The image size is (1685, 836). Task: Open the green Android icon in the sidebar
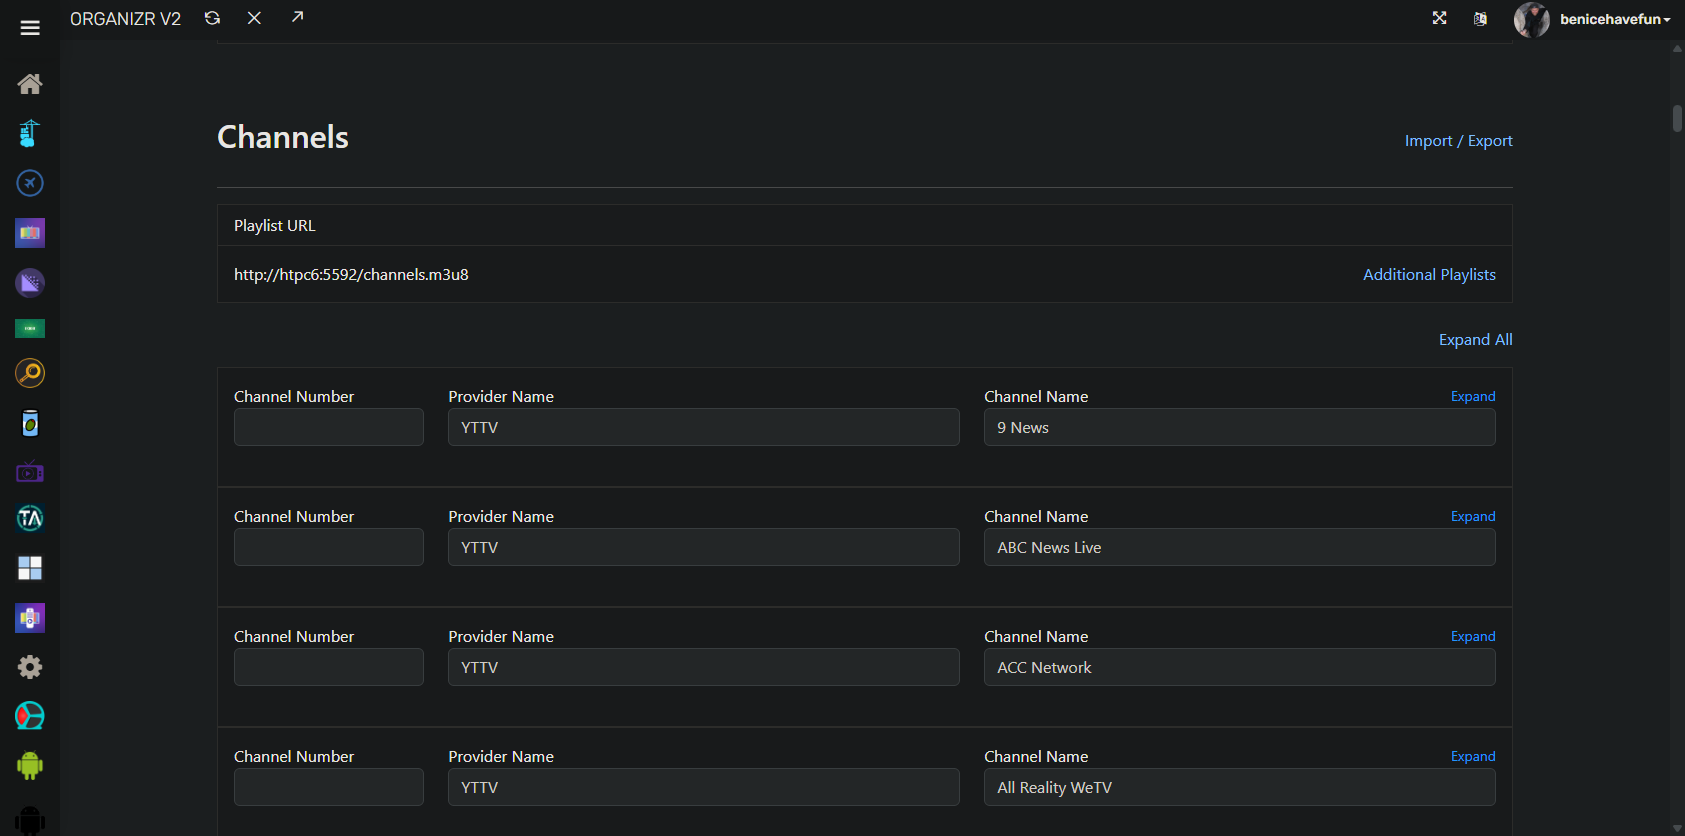pyautogui.click(x=30, y=766)
